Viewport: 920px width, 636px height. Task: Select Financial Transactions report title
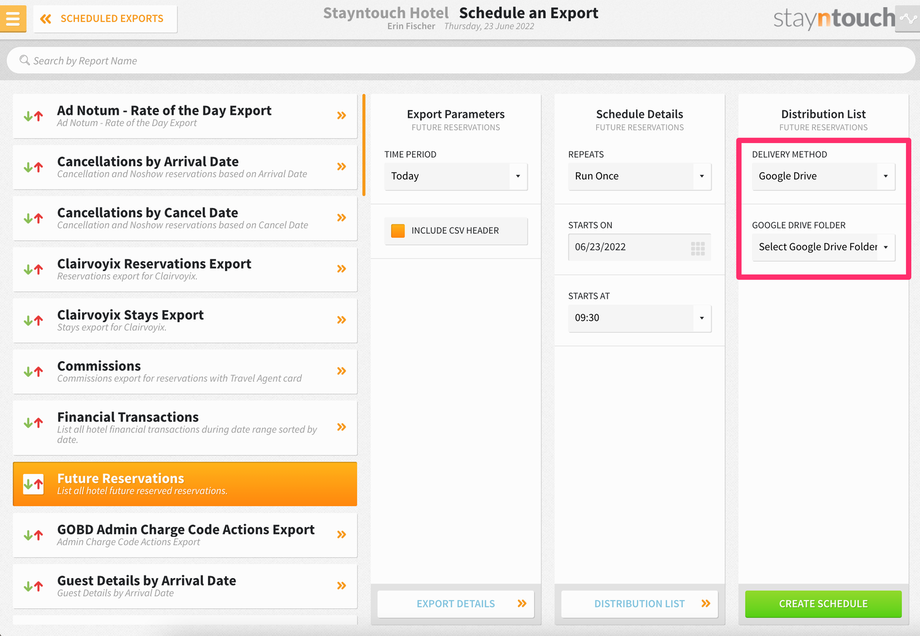click(x=128, y=417)
